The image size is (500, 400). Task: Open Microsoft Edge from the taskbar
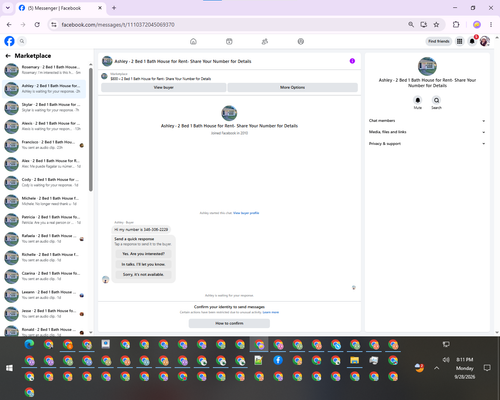(29, 344)
